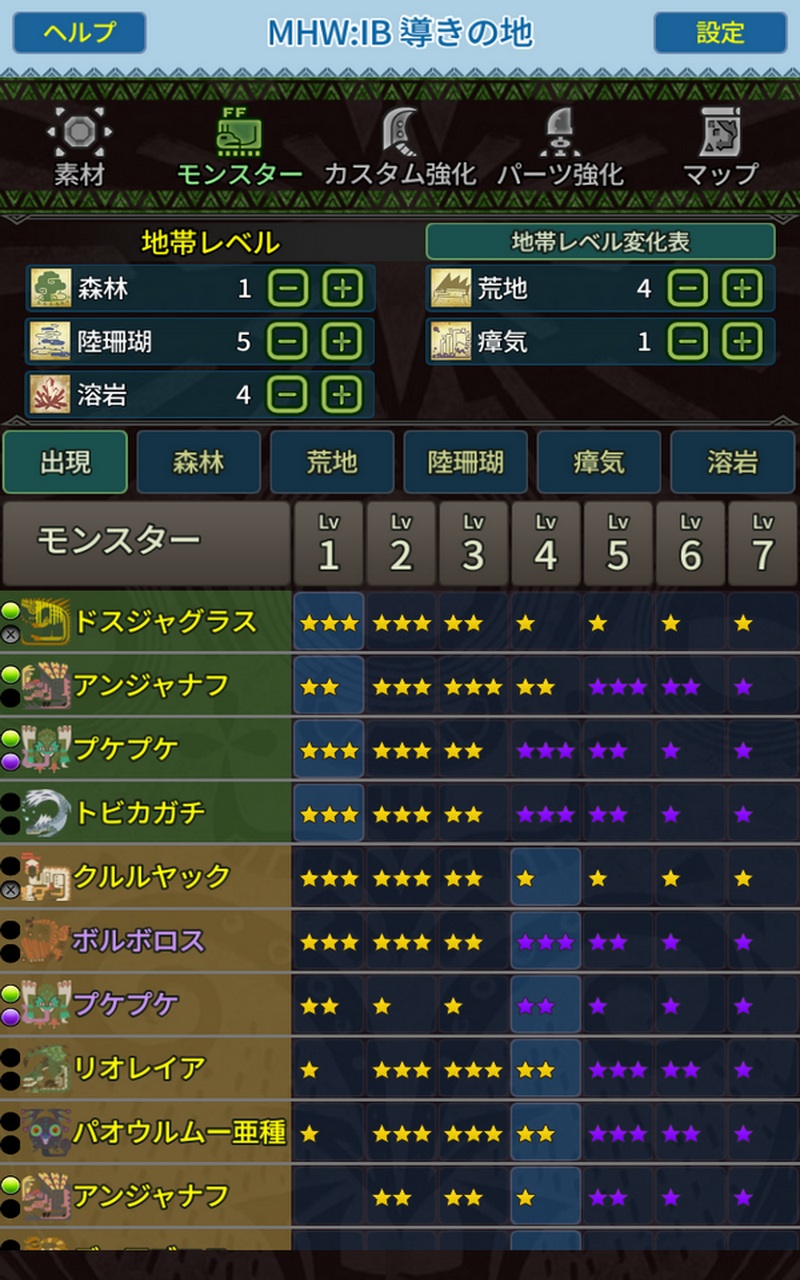800x1280 pixels.
Task: Tap the ドスジャグラス monster icon
Action: coord(45,621)
